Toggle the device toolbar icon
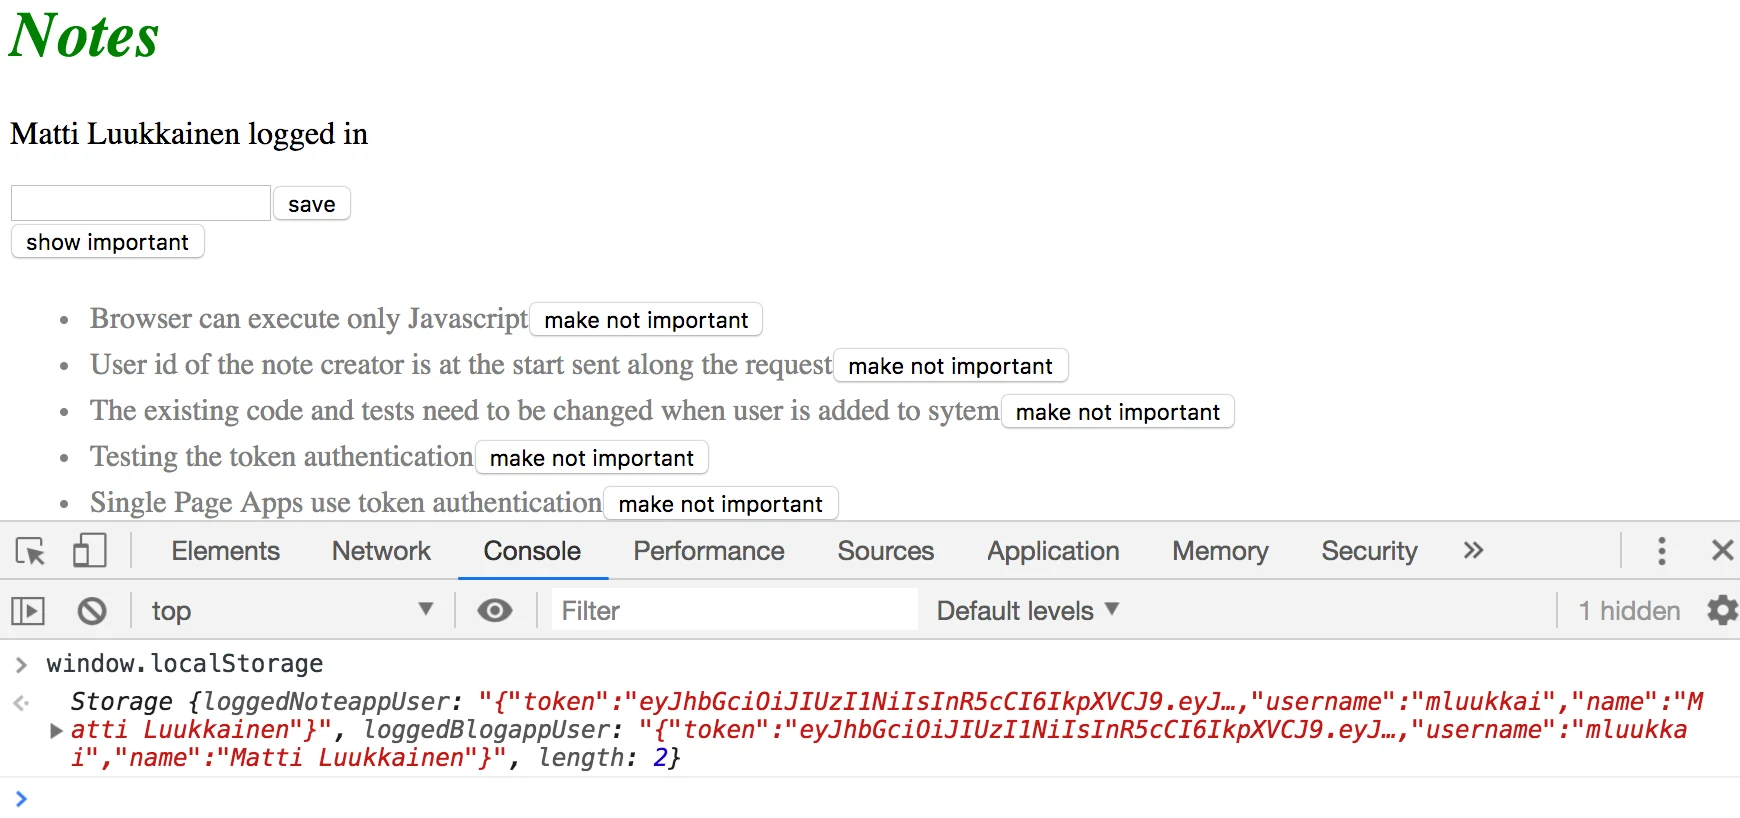This screenshot has height=818, width=1740. pos(90,551)
